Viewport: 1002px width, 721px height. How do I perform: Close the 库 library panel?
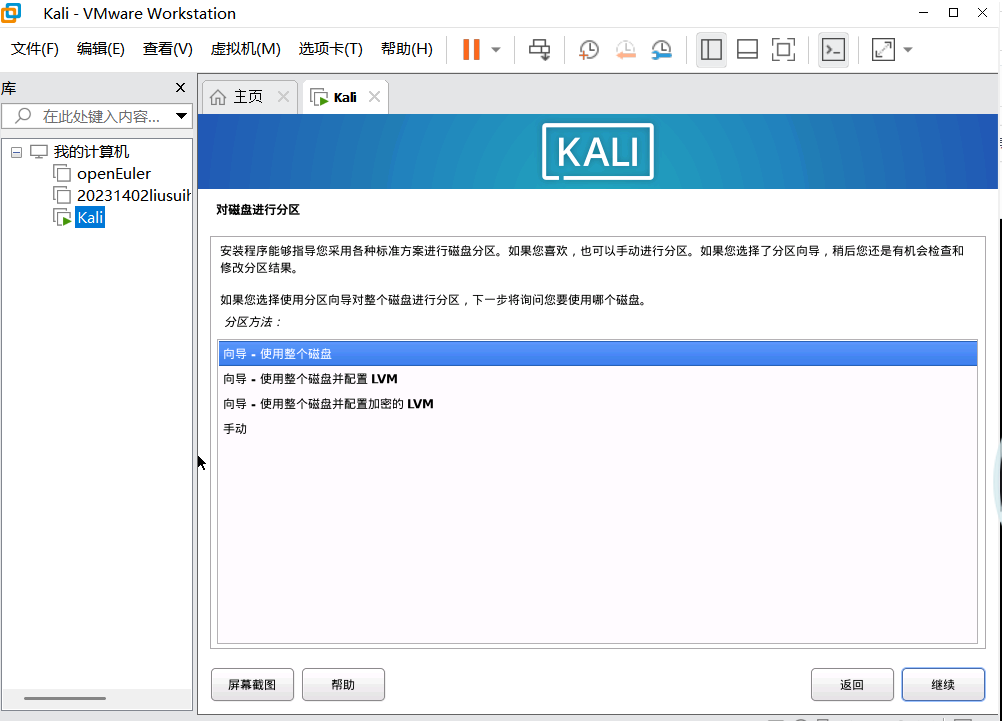180,88
